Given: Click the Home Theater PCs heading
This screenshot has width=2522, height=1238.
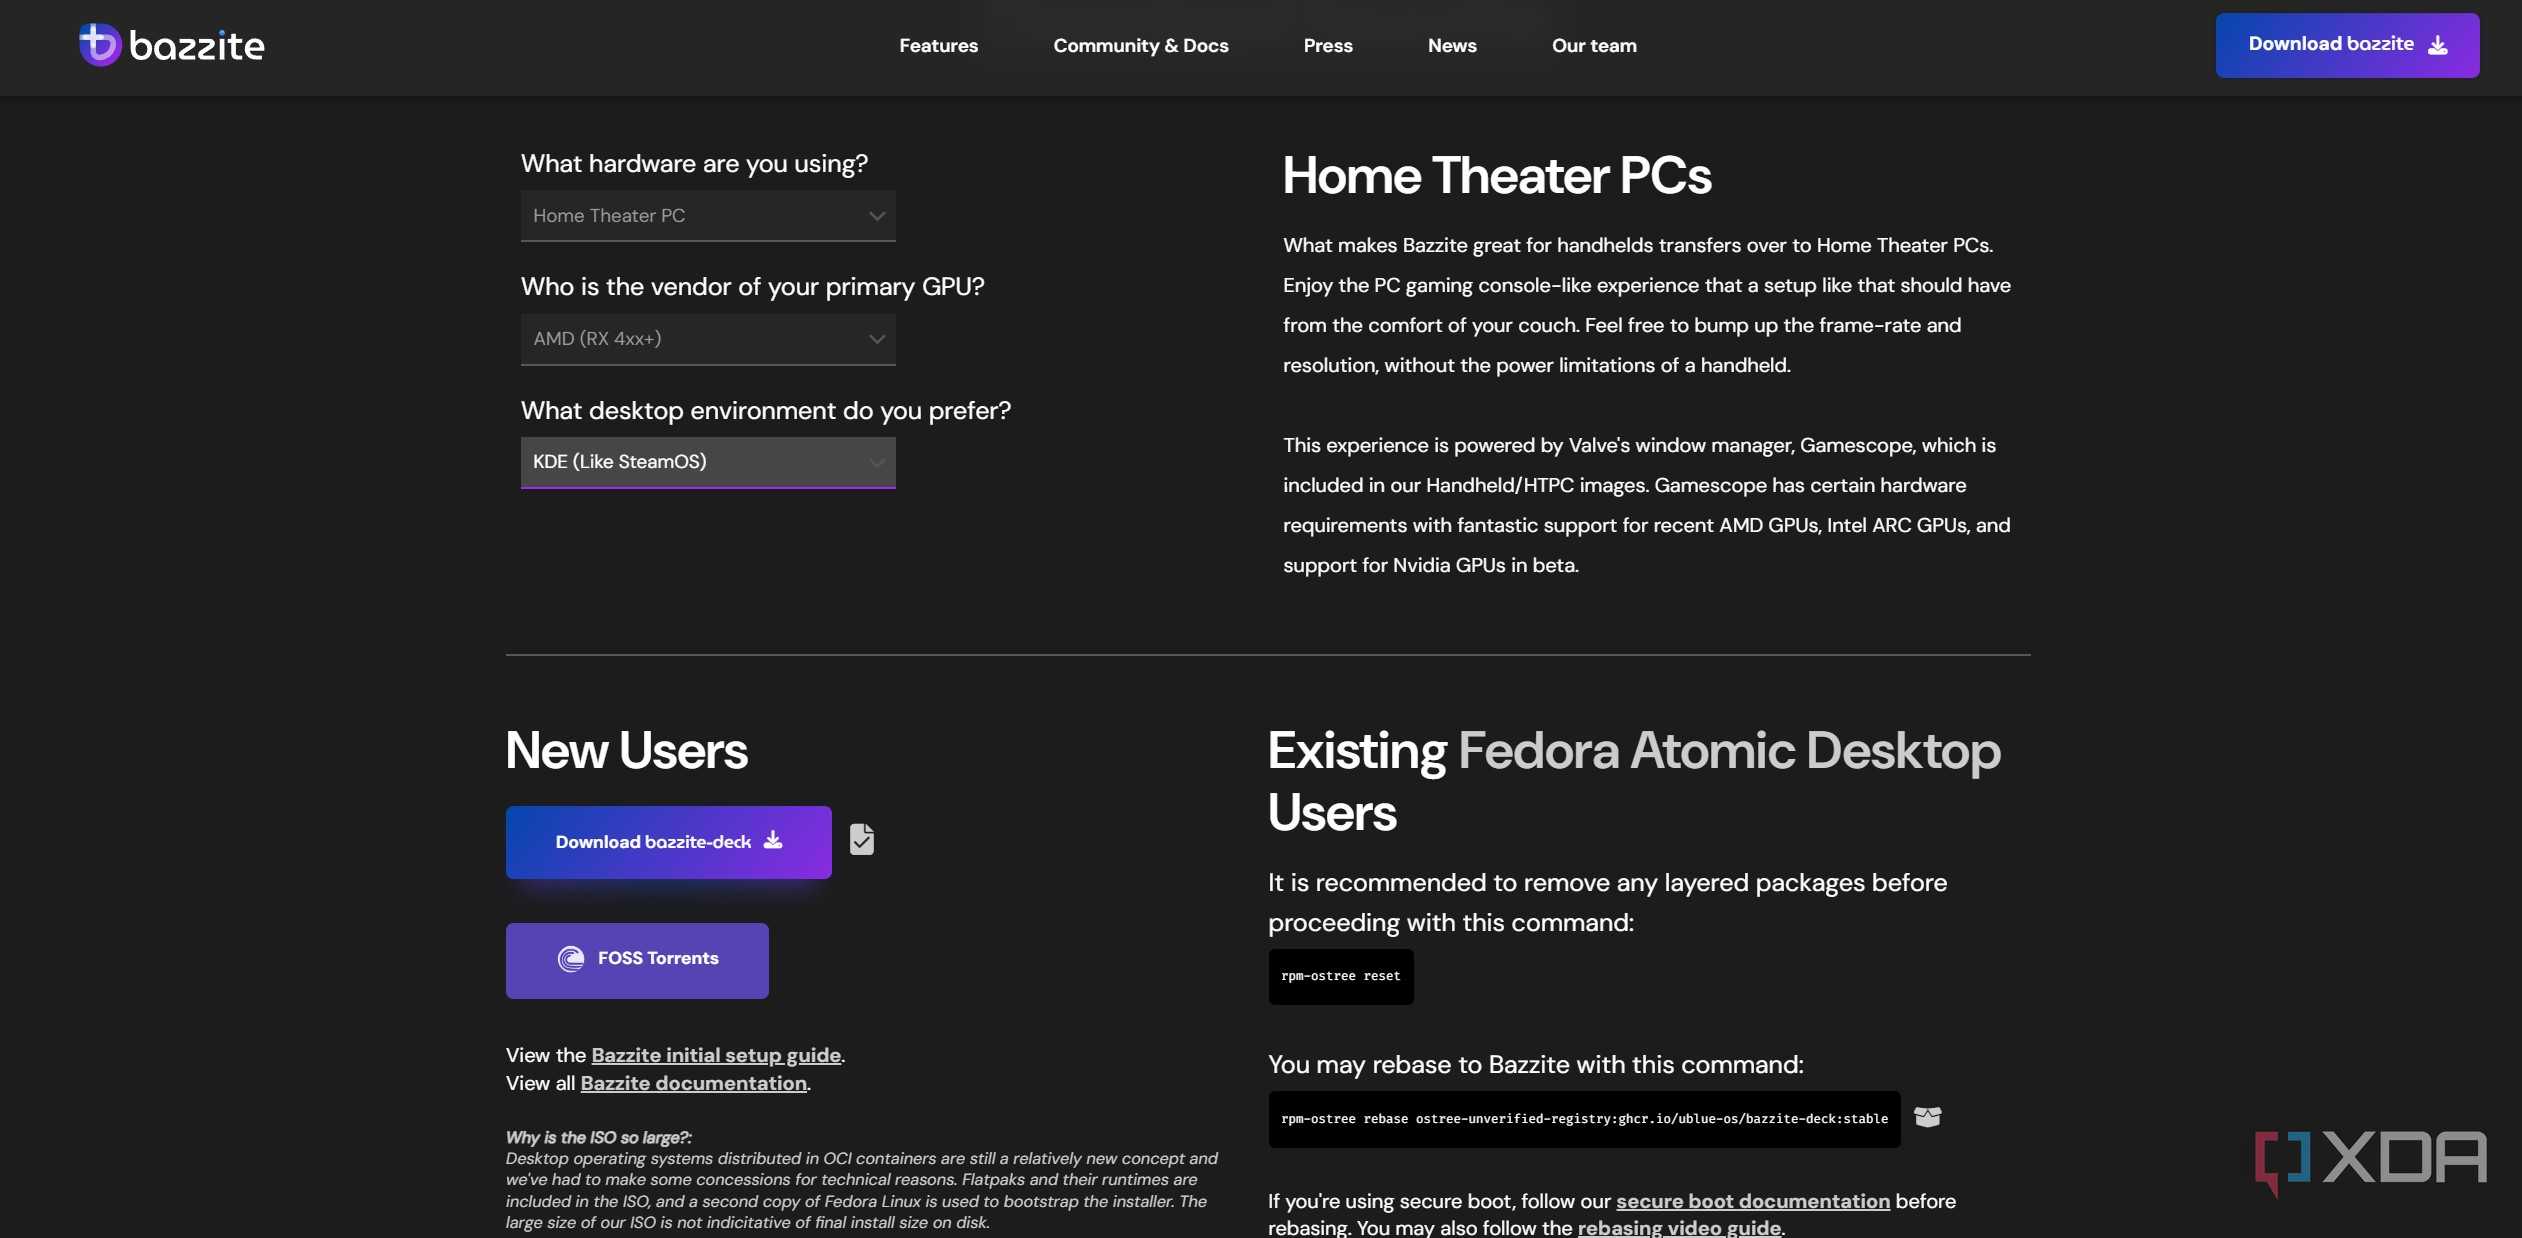Looking at the screenshot, I should coord(1497,176).
